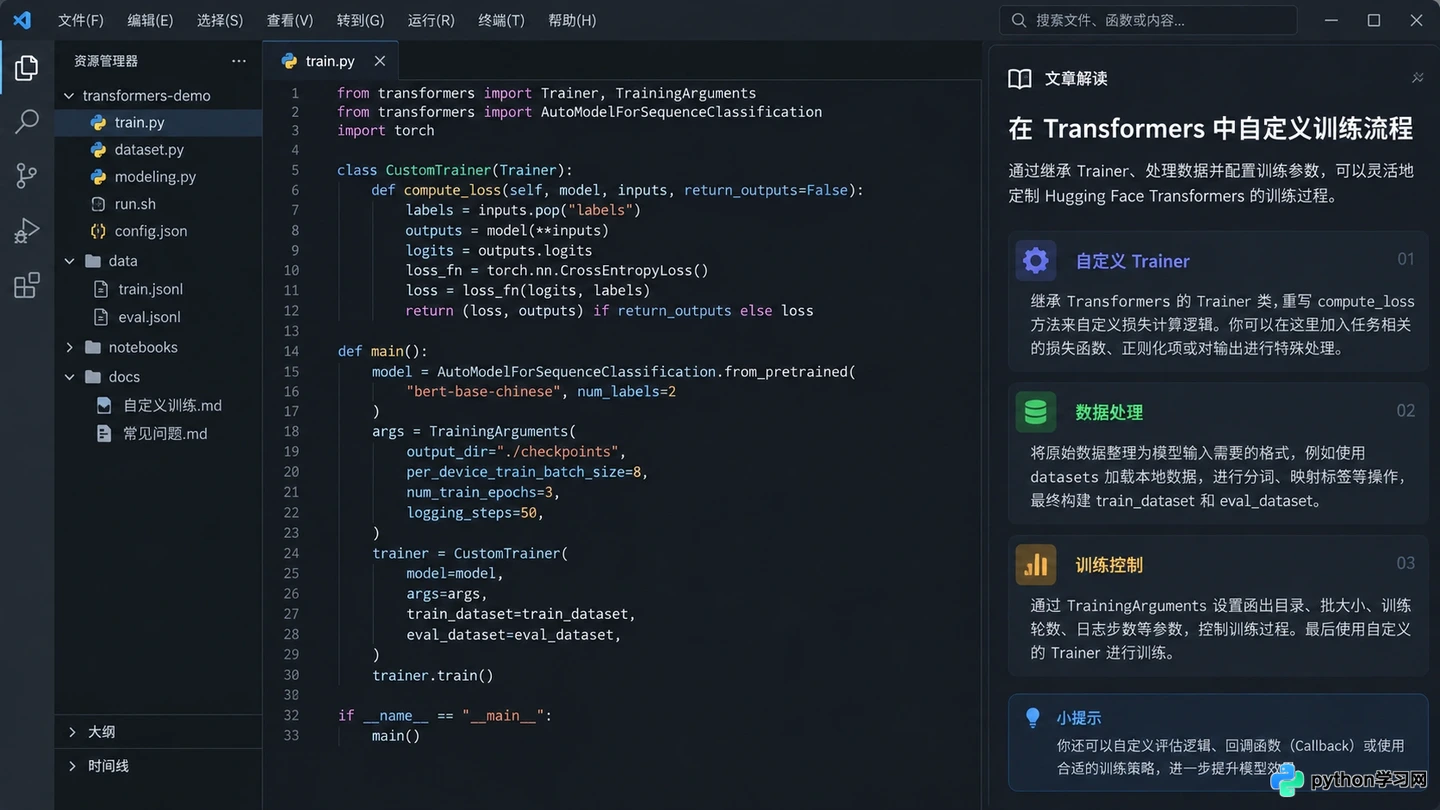Close the train.py editor tab

[x=380, y=61]
